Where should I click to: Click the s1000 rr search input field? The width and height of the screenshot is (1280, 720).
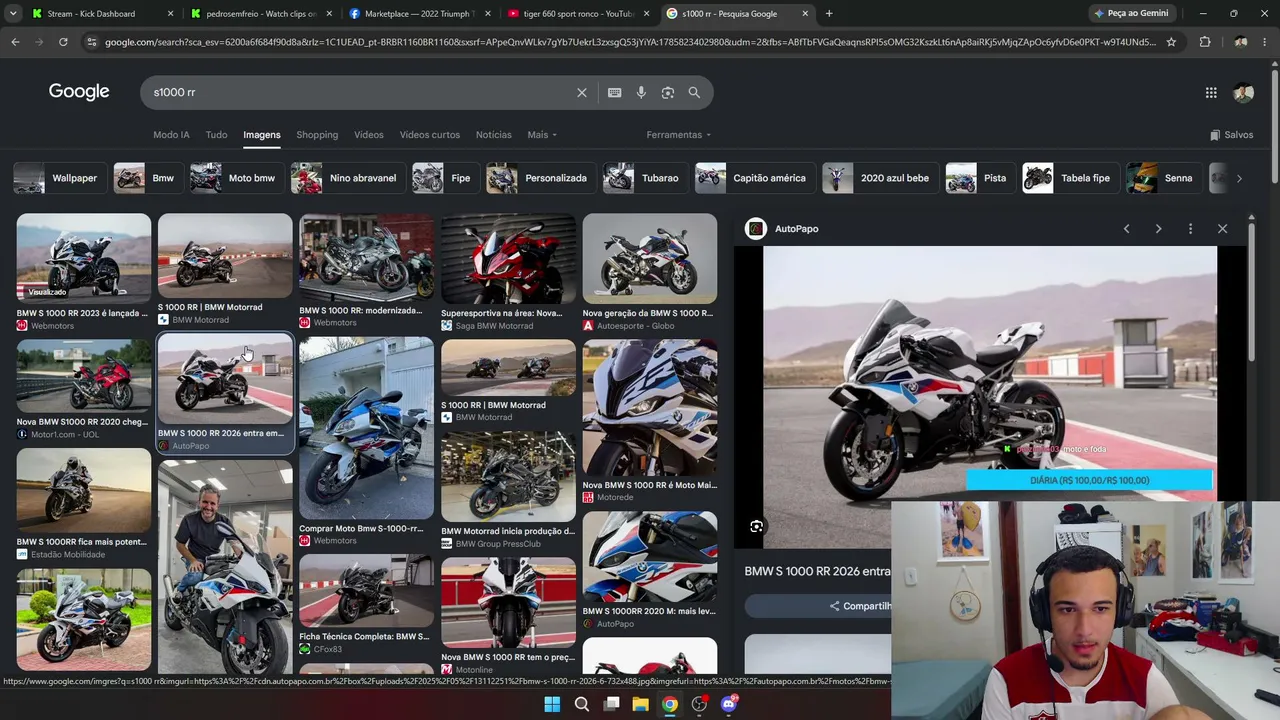point(360,92)
